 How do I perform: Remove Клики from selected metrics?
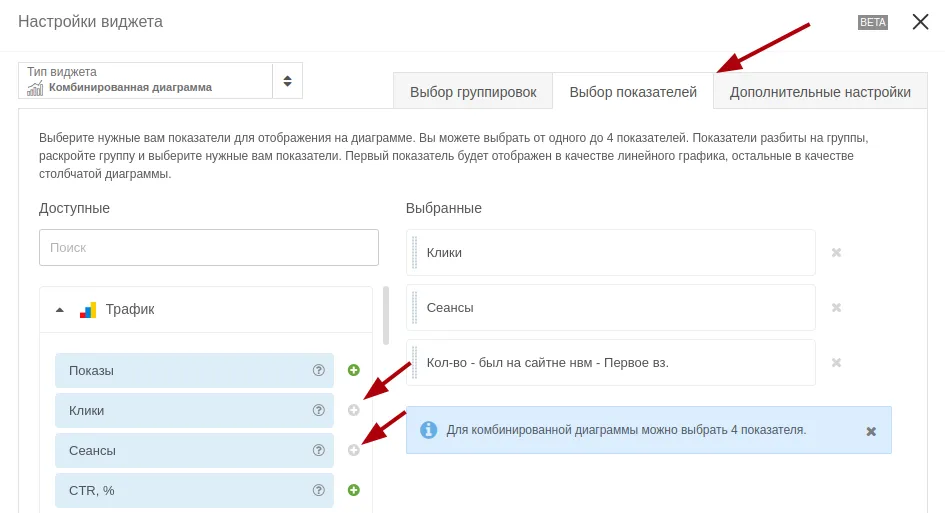coord(837,253)
